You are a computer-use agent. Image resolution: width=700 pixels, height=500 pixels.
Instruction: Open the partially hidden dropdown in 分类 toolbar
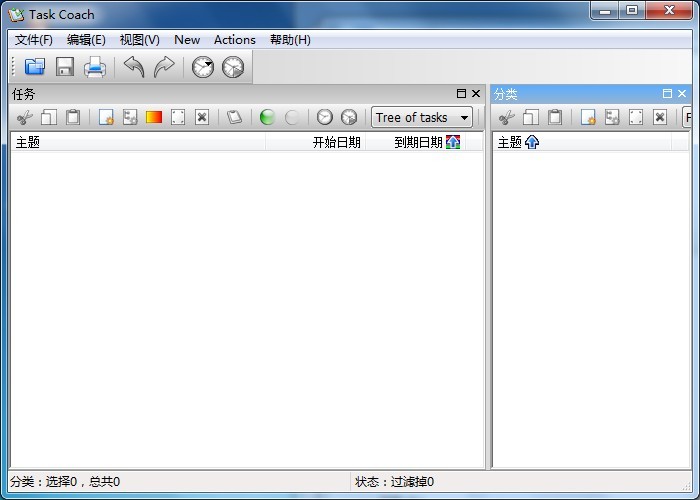(688, 117)
